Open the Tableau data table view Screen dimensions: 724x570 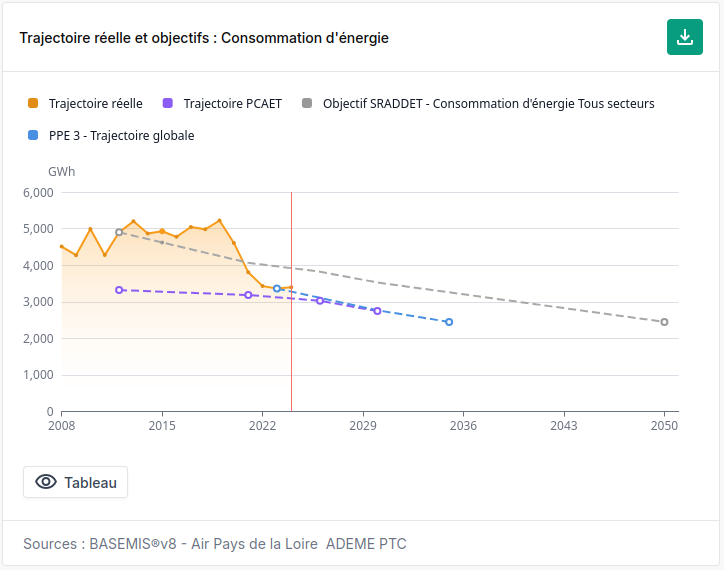point(75,482)
